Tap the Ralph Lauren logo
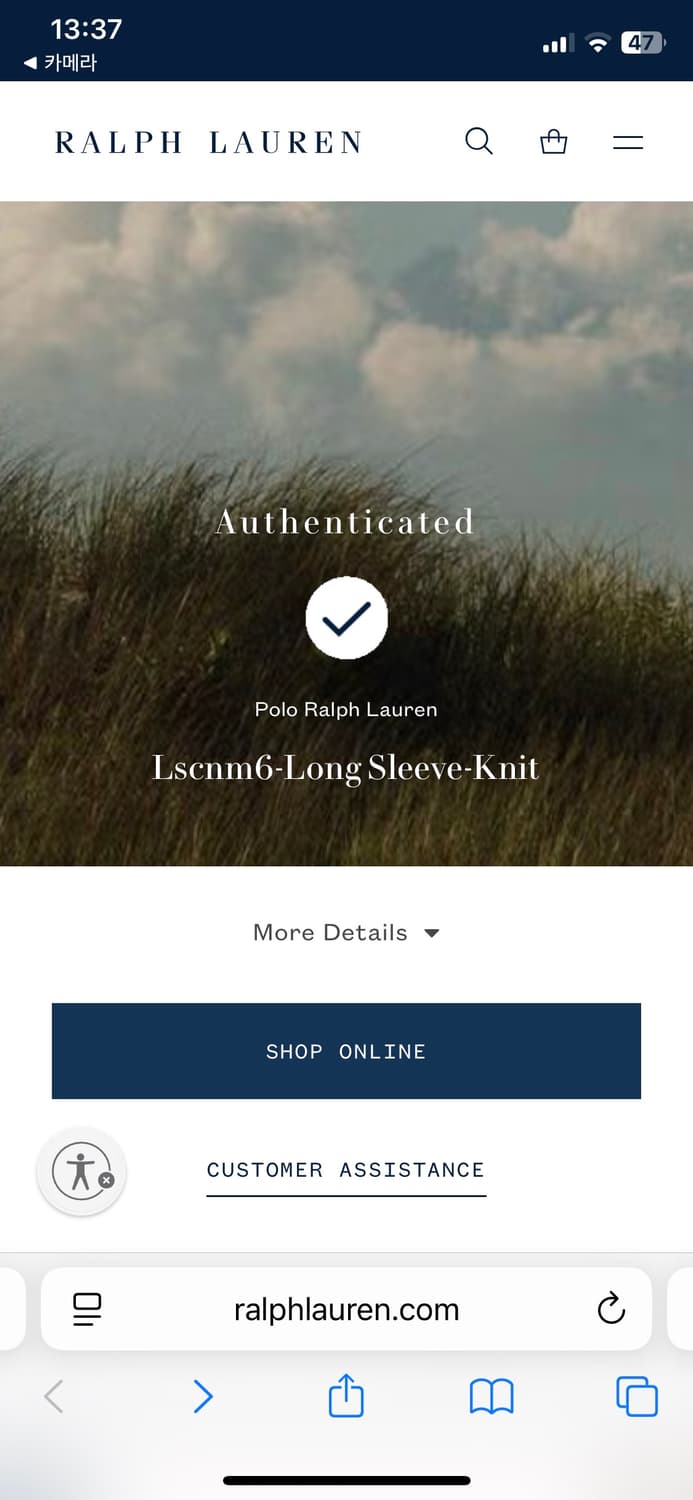 [x=208, y=142]
